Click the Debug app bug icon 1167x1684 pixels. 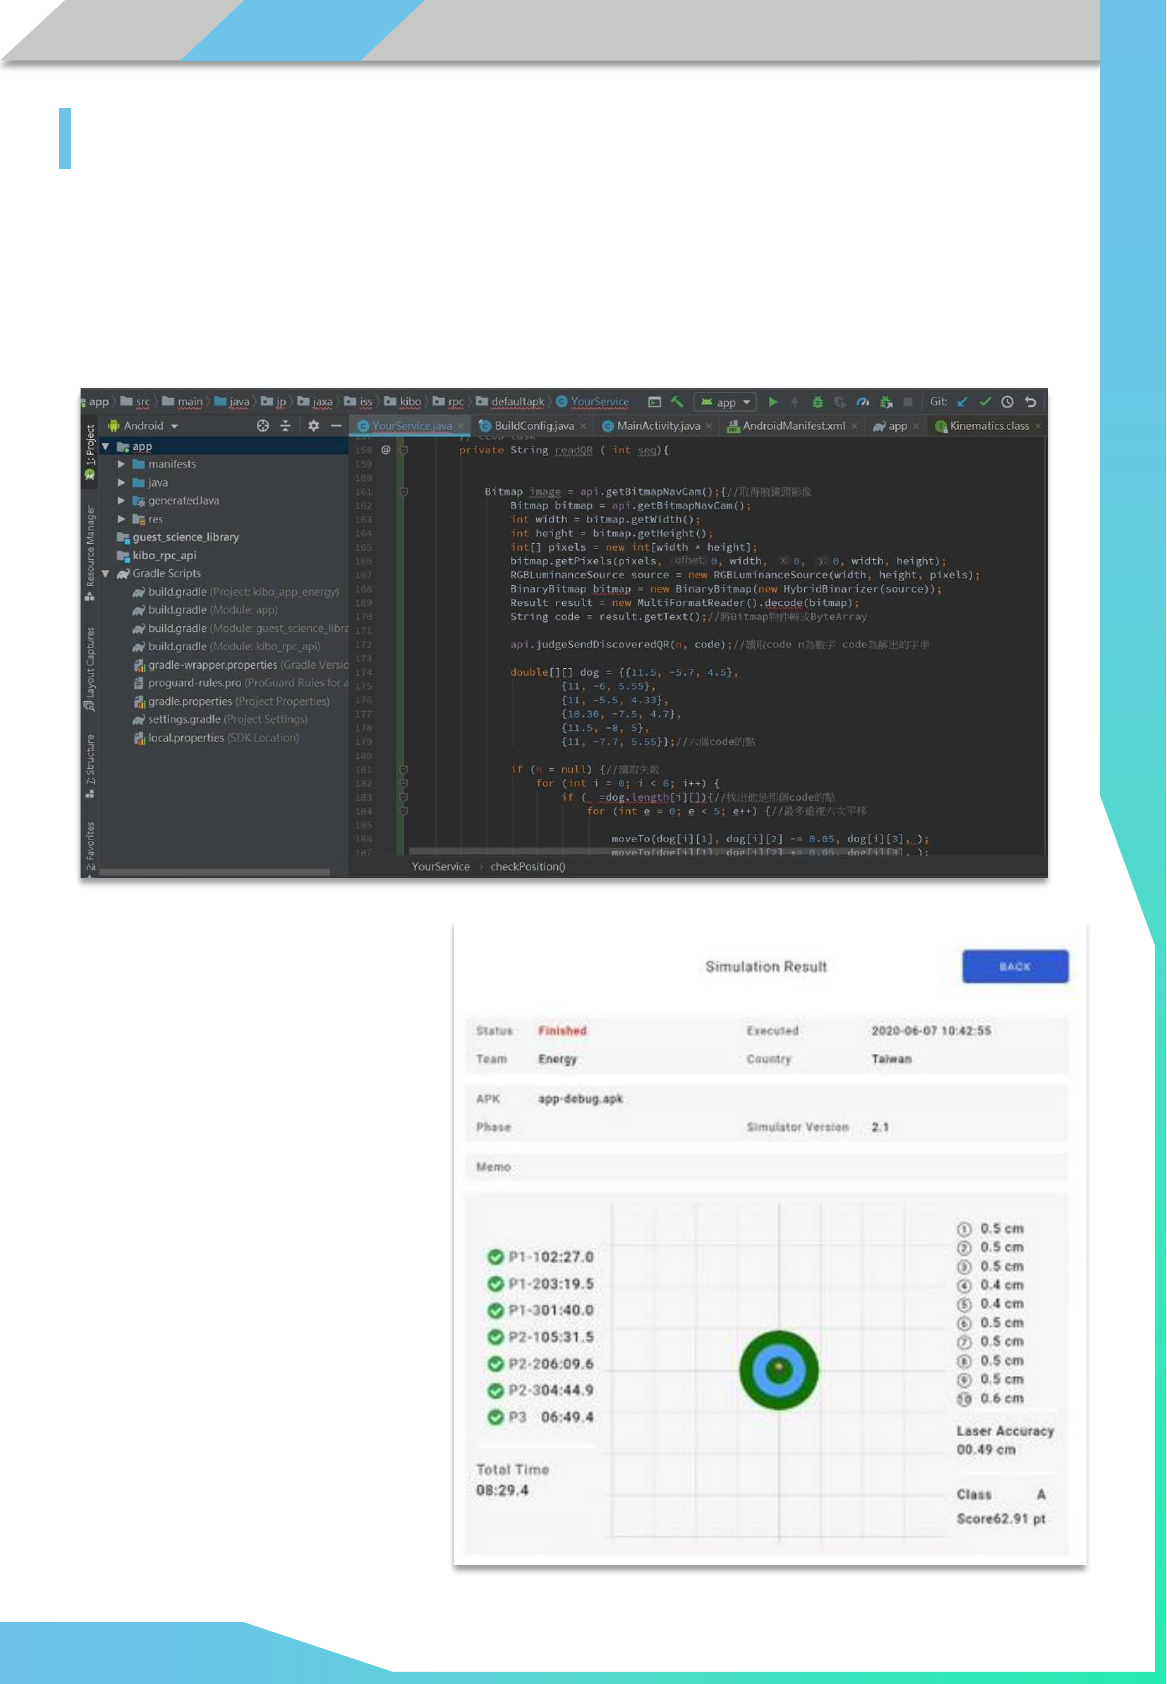pyautogui.click(x=817, y=402)
